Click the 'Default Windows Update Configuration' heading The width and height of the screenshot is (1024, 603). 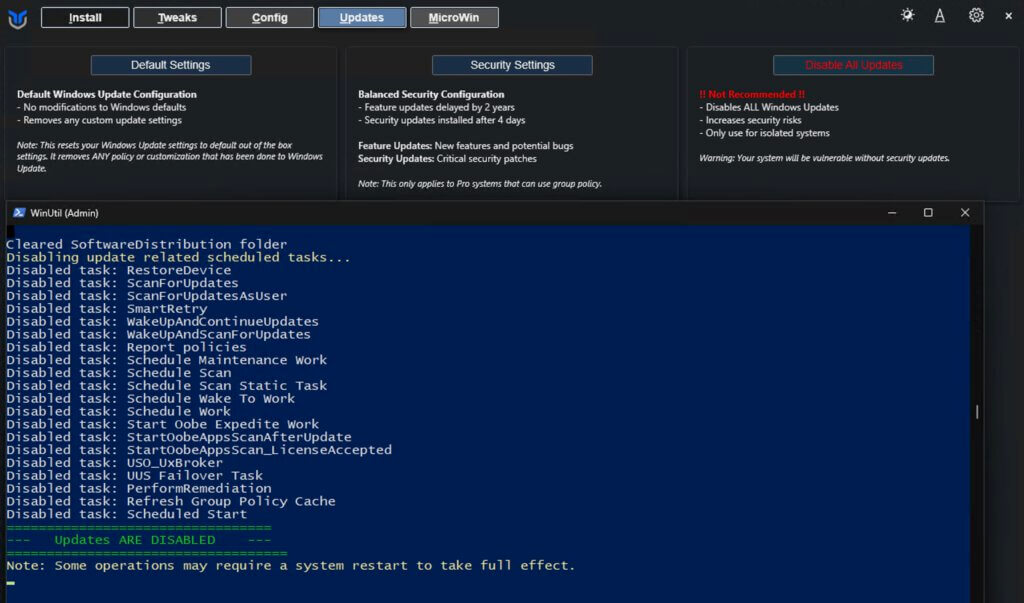pos(106,94)
